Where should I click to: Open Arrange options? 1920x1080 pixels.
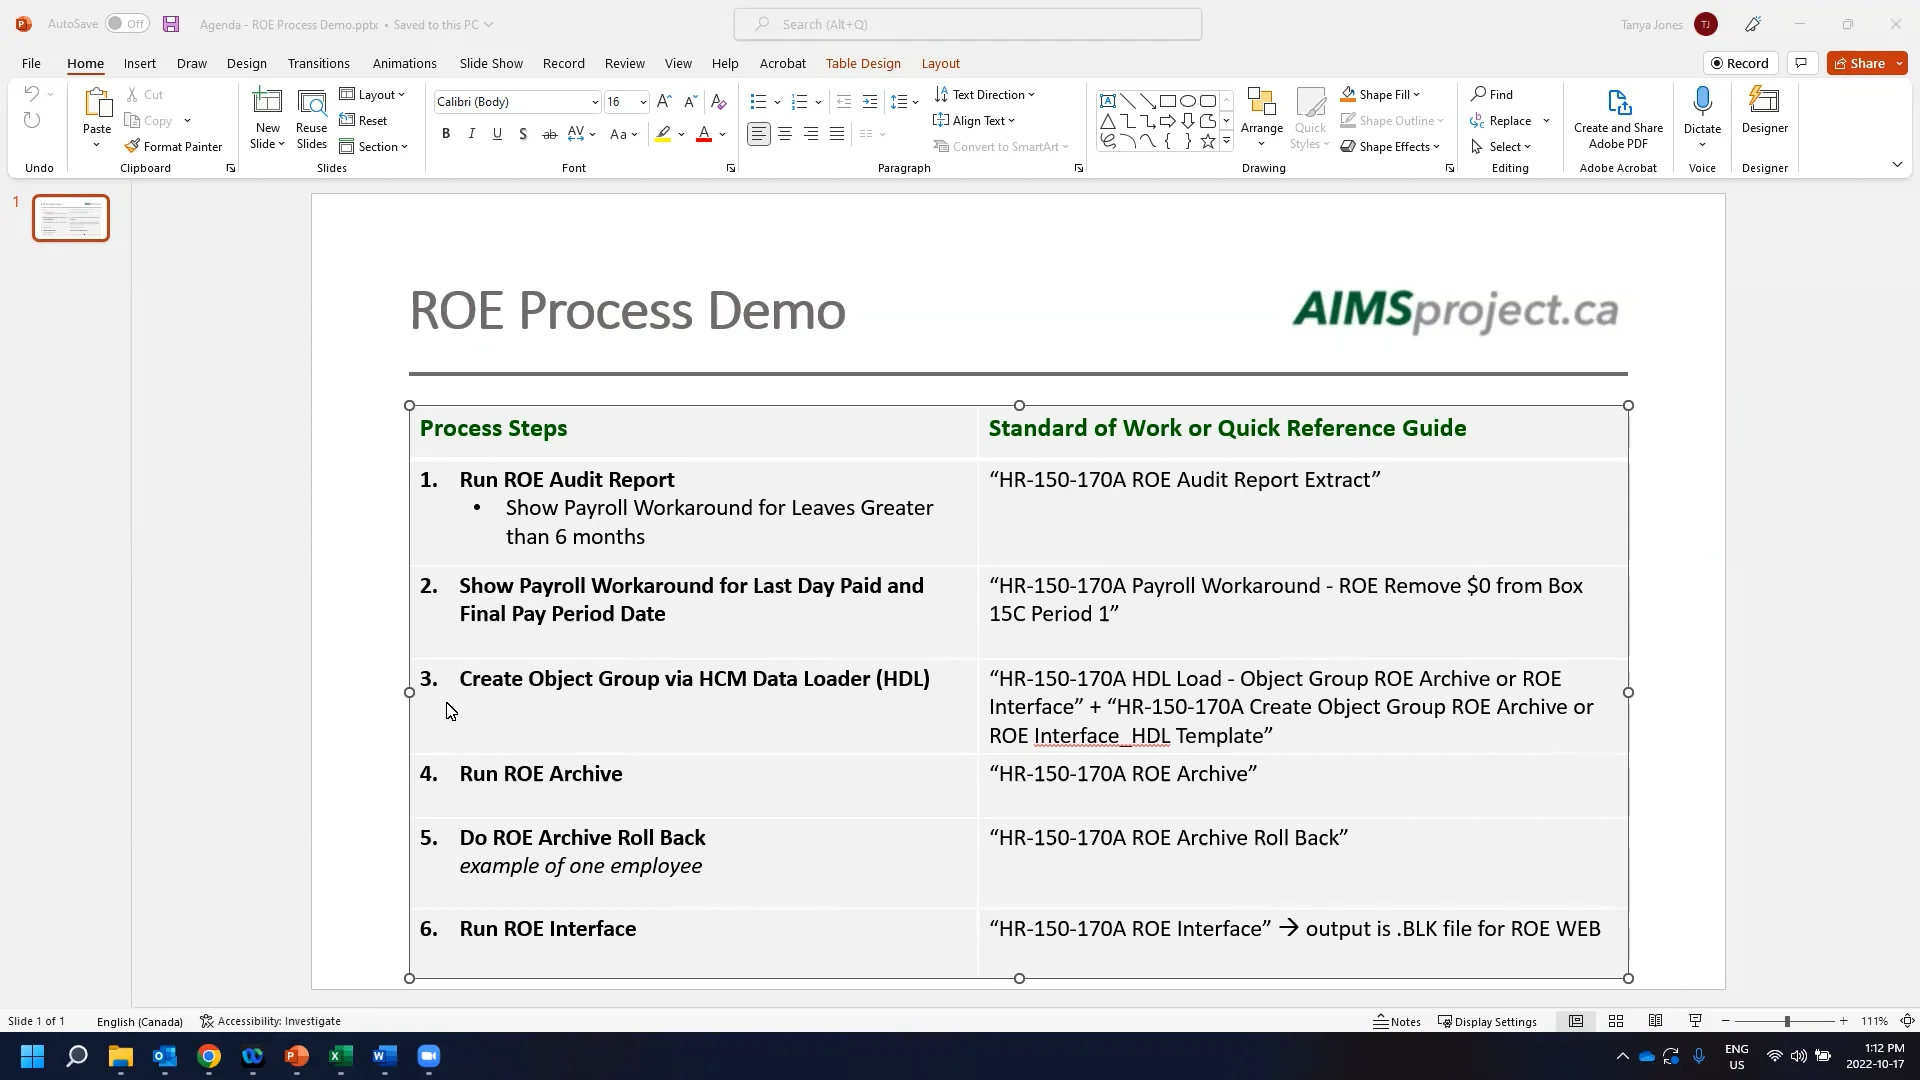1262,118
